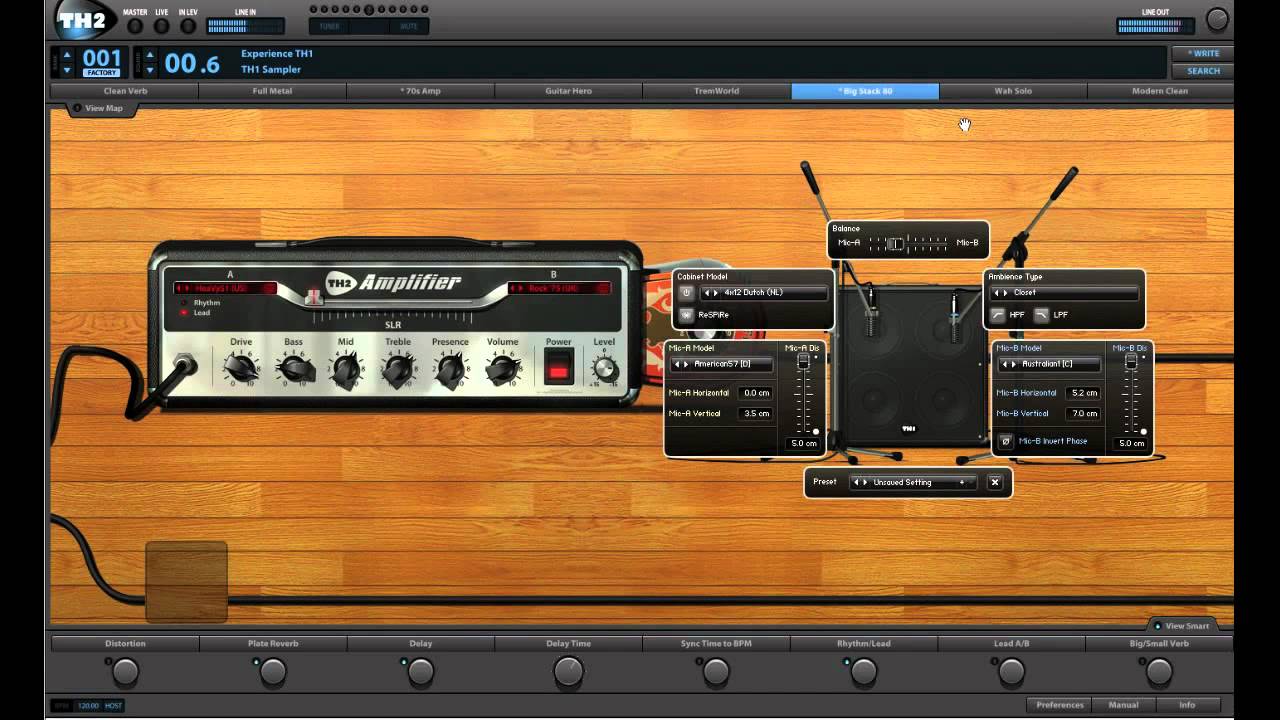The height and width of the screenshot is (720, 1280).
Task: Toggle Mic-B Invert Phase button
Action: pos(1005,441)
